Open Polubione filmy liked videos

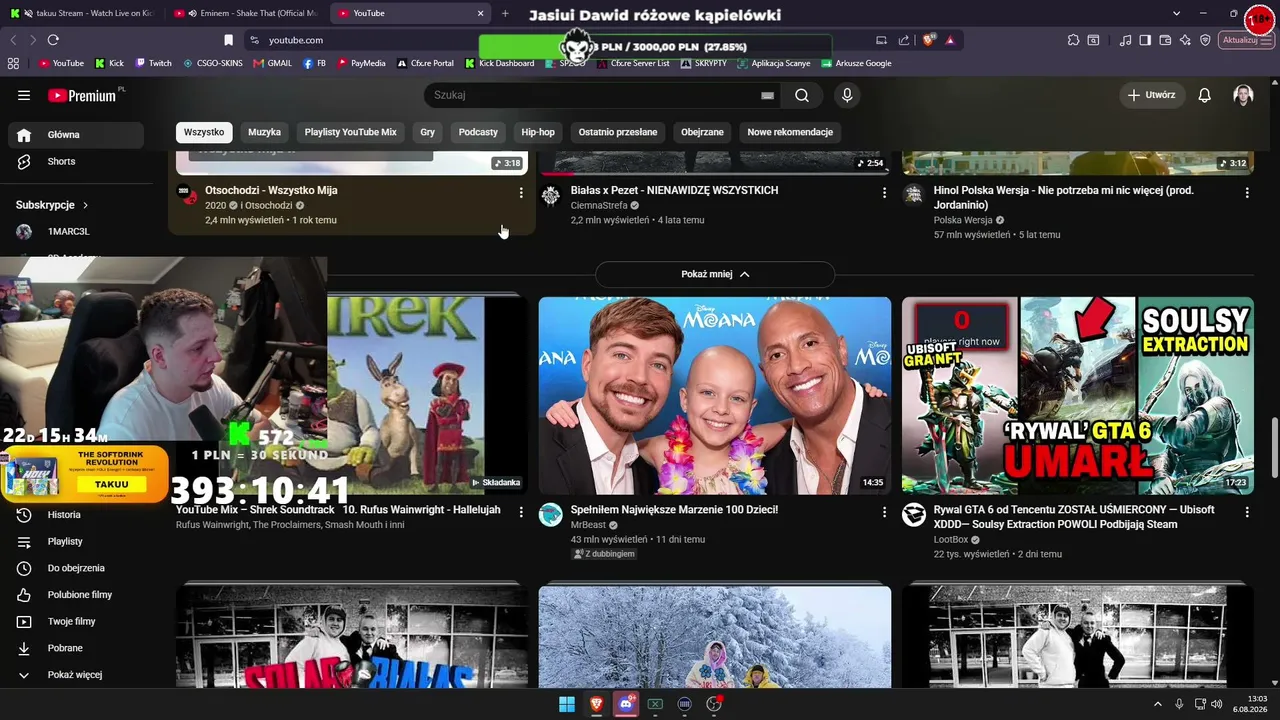point(76,595)
